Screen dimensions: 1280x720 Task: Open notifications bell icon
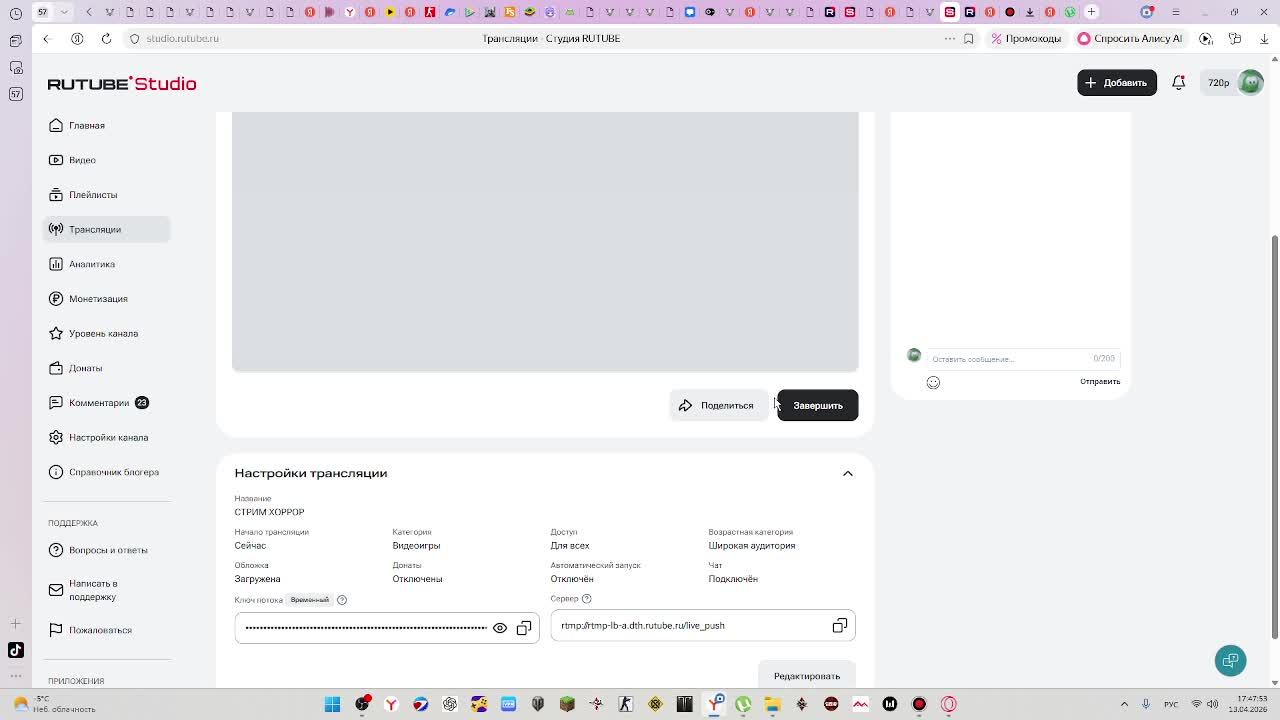pyautogui.click(x=1178, y=83)
